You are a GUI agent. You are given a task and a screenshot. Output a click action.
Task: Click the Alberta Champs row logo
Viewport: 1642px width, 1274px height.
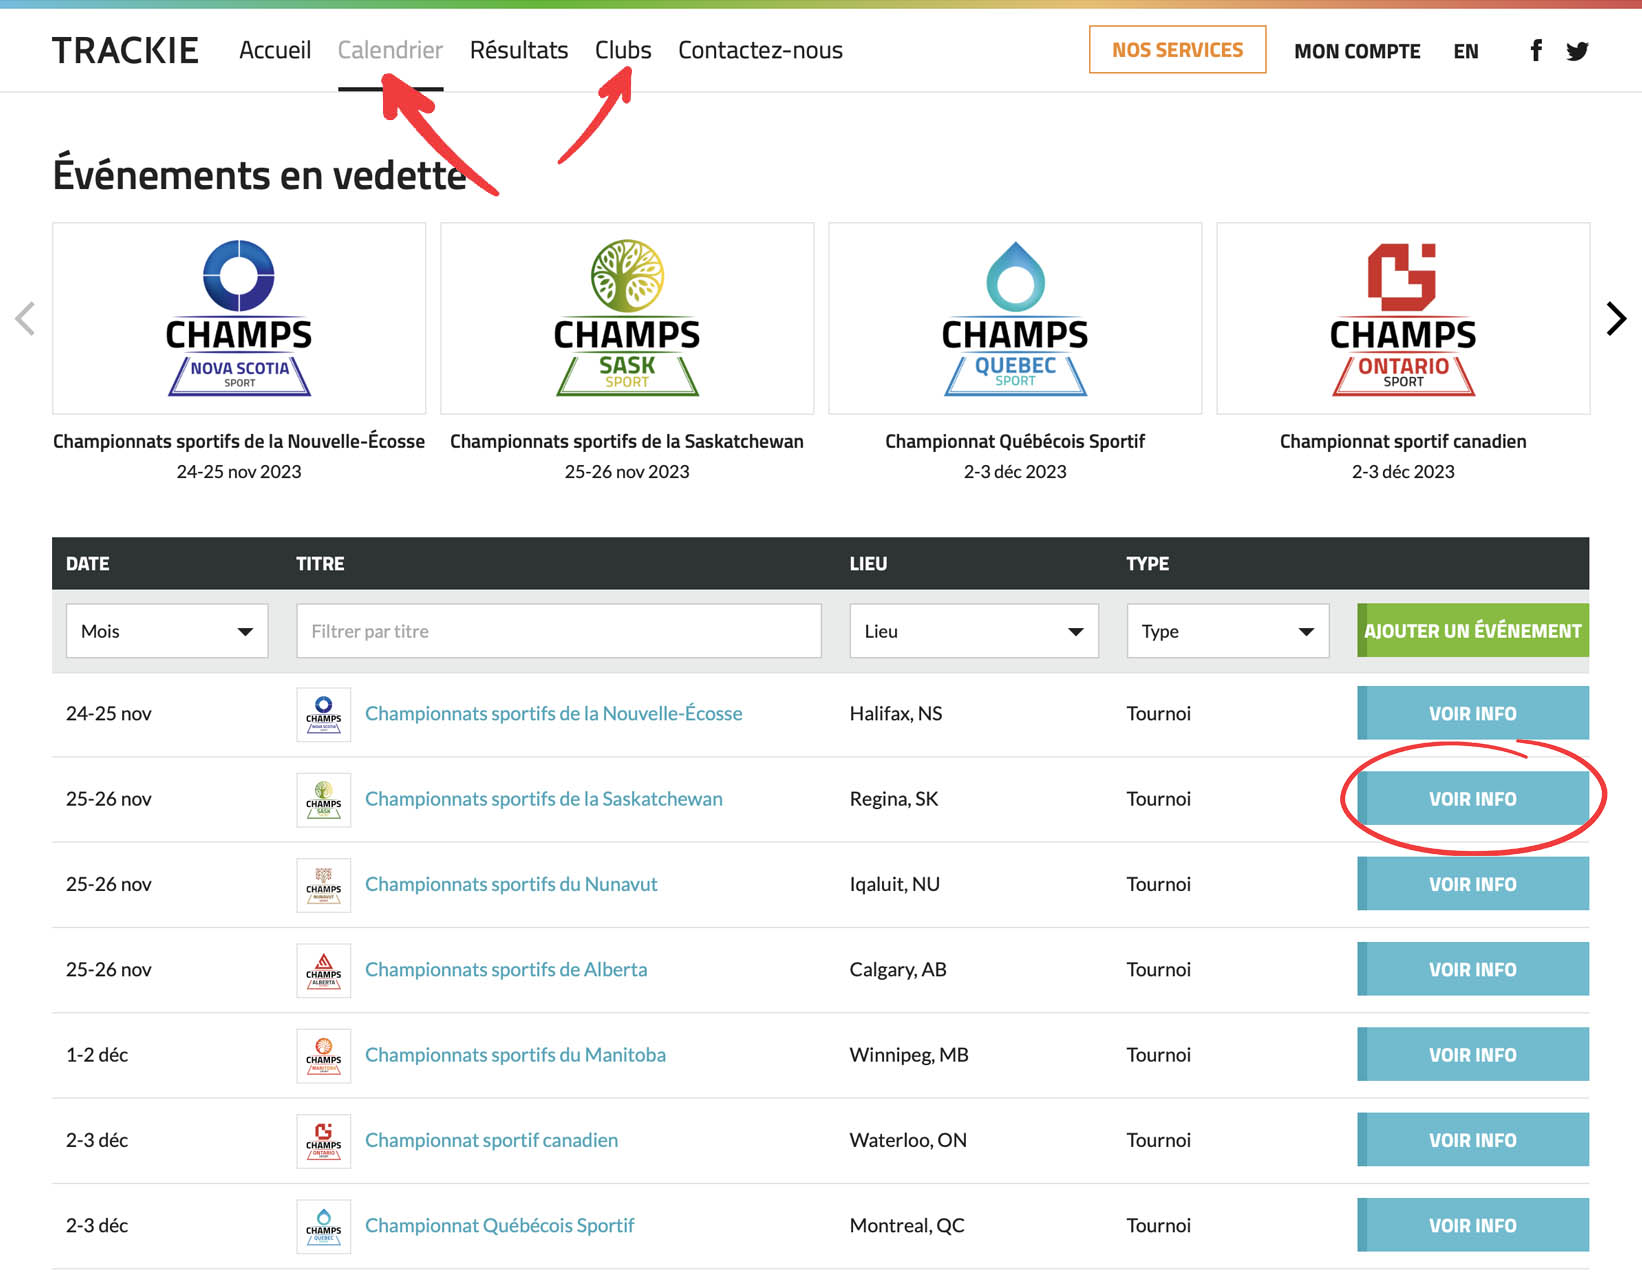(x=323, y=970)
